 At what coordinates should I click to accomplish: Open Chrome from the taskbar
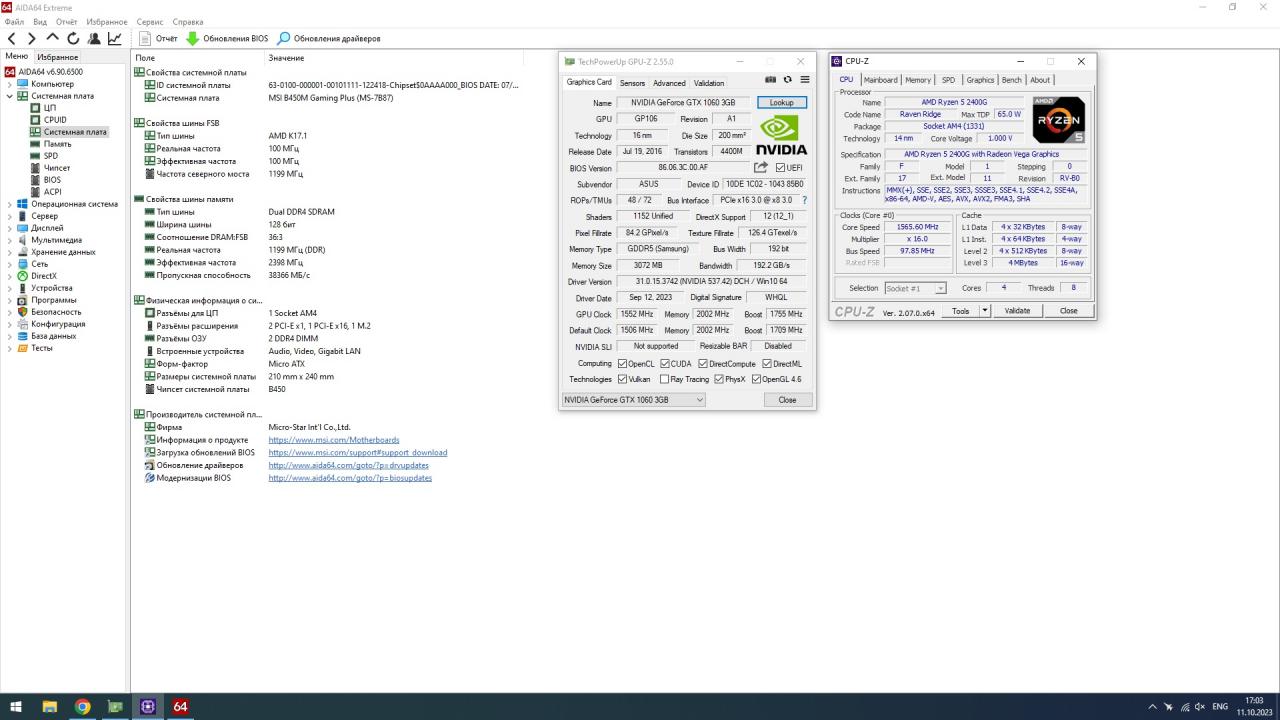pyautogui.click(x=82, y=706)
